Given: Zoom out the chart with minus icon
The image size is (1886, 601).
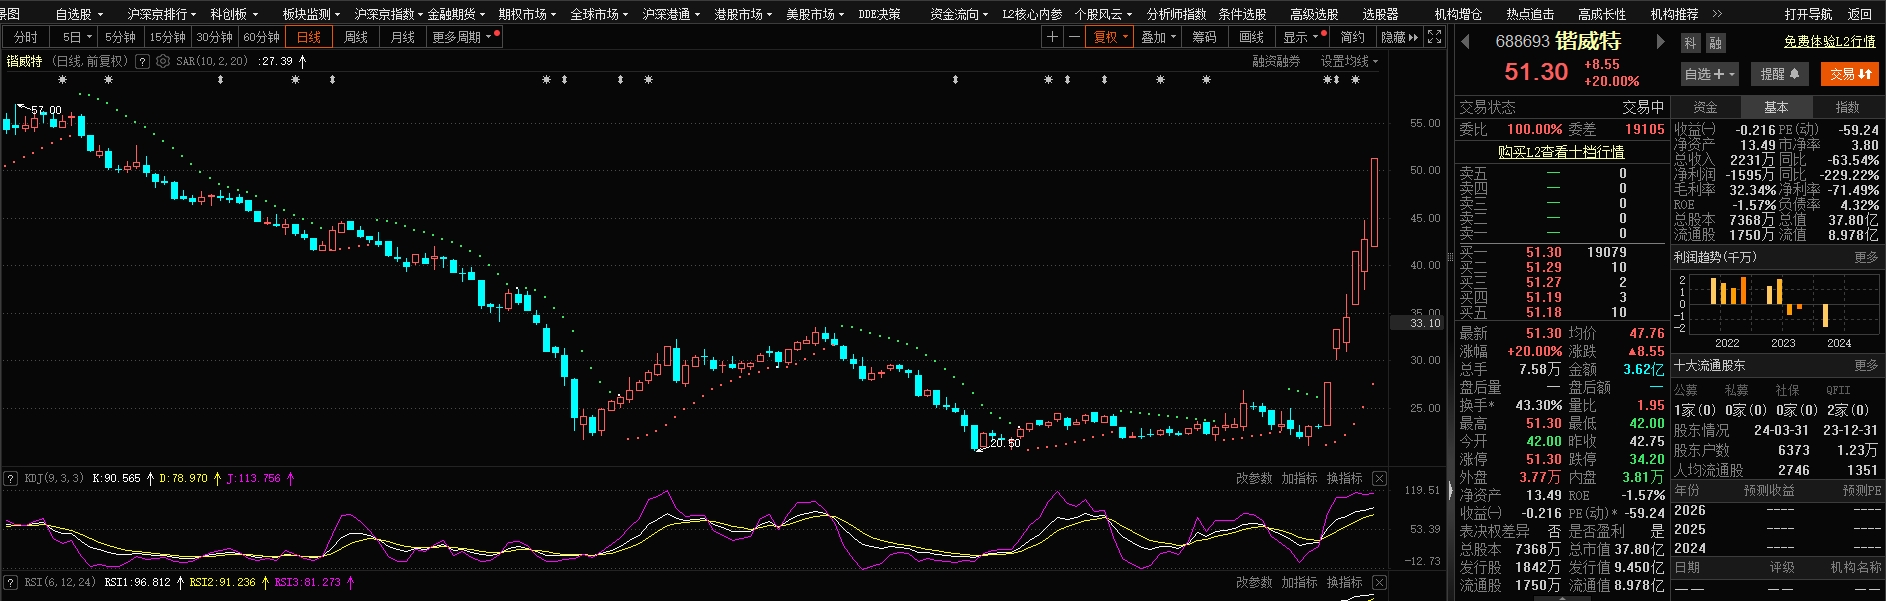Looking at the screenshot, I should coord(1073,37).
